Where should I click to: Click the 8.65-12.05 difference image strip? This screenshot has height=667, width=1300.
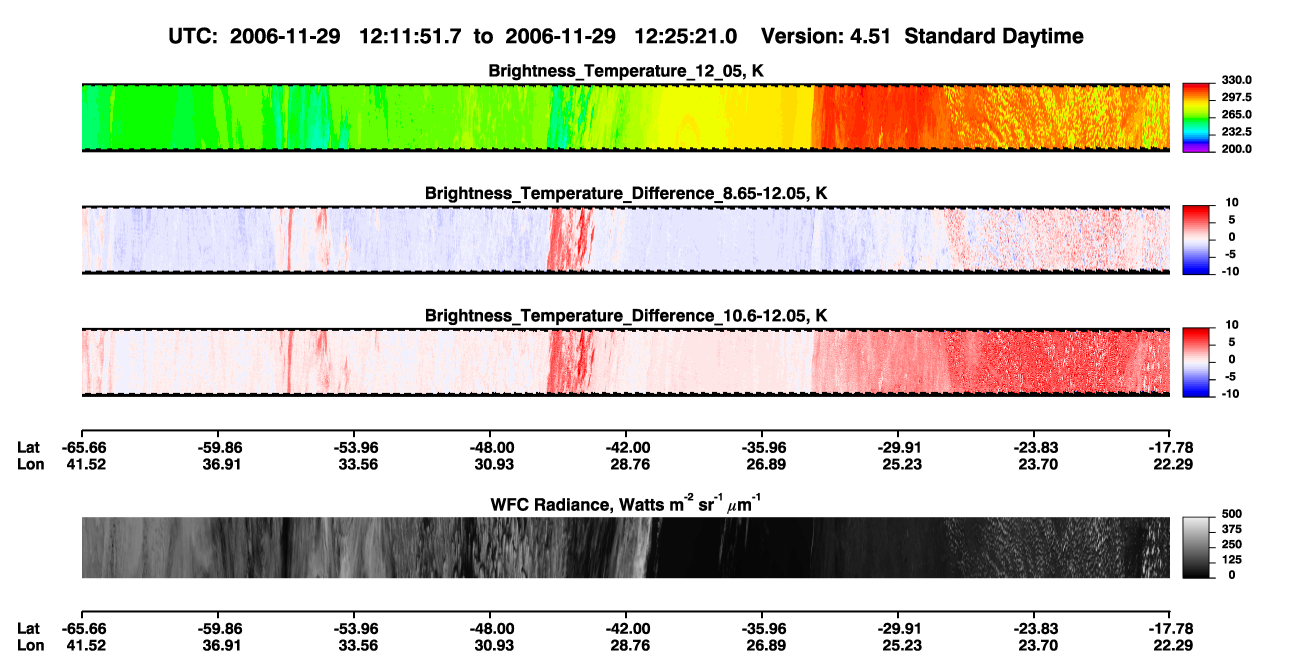click(626, 240)
